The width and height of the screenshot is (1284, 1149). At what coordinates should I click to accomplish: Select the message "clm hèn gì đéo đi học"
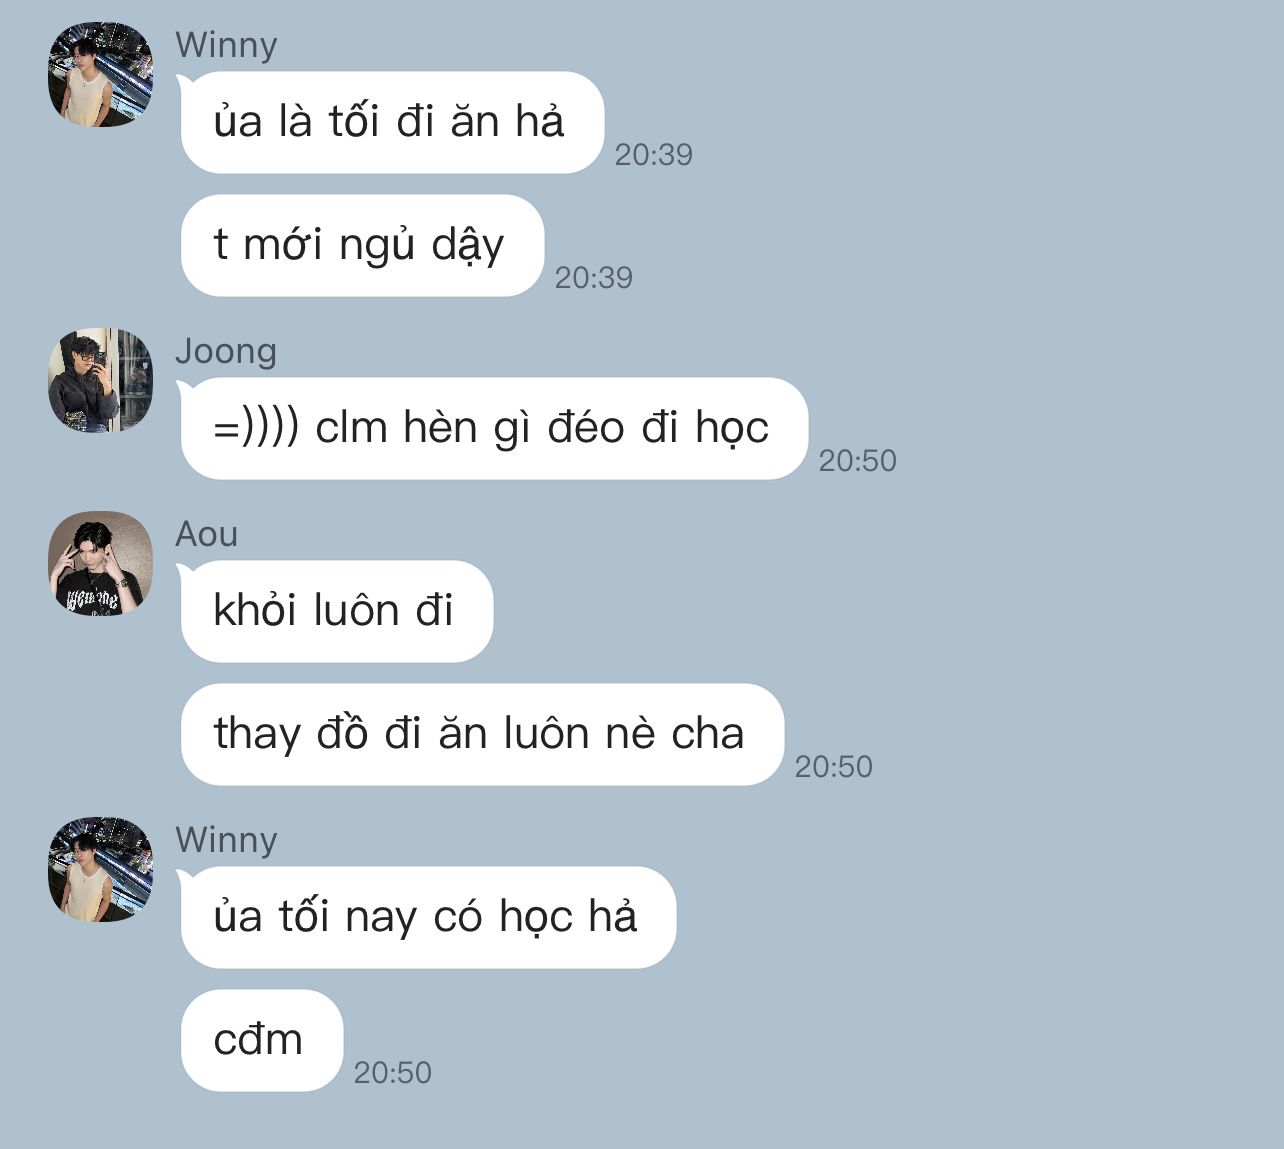click(x=493, y=428)
